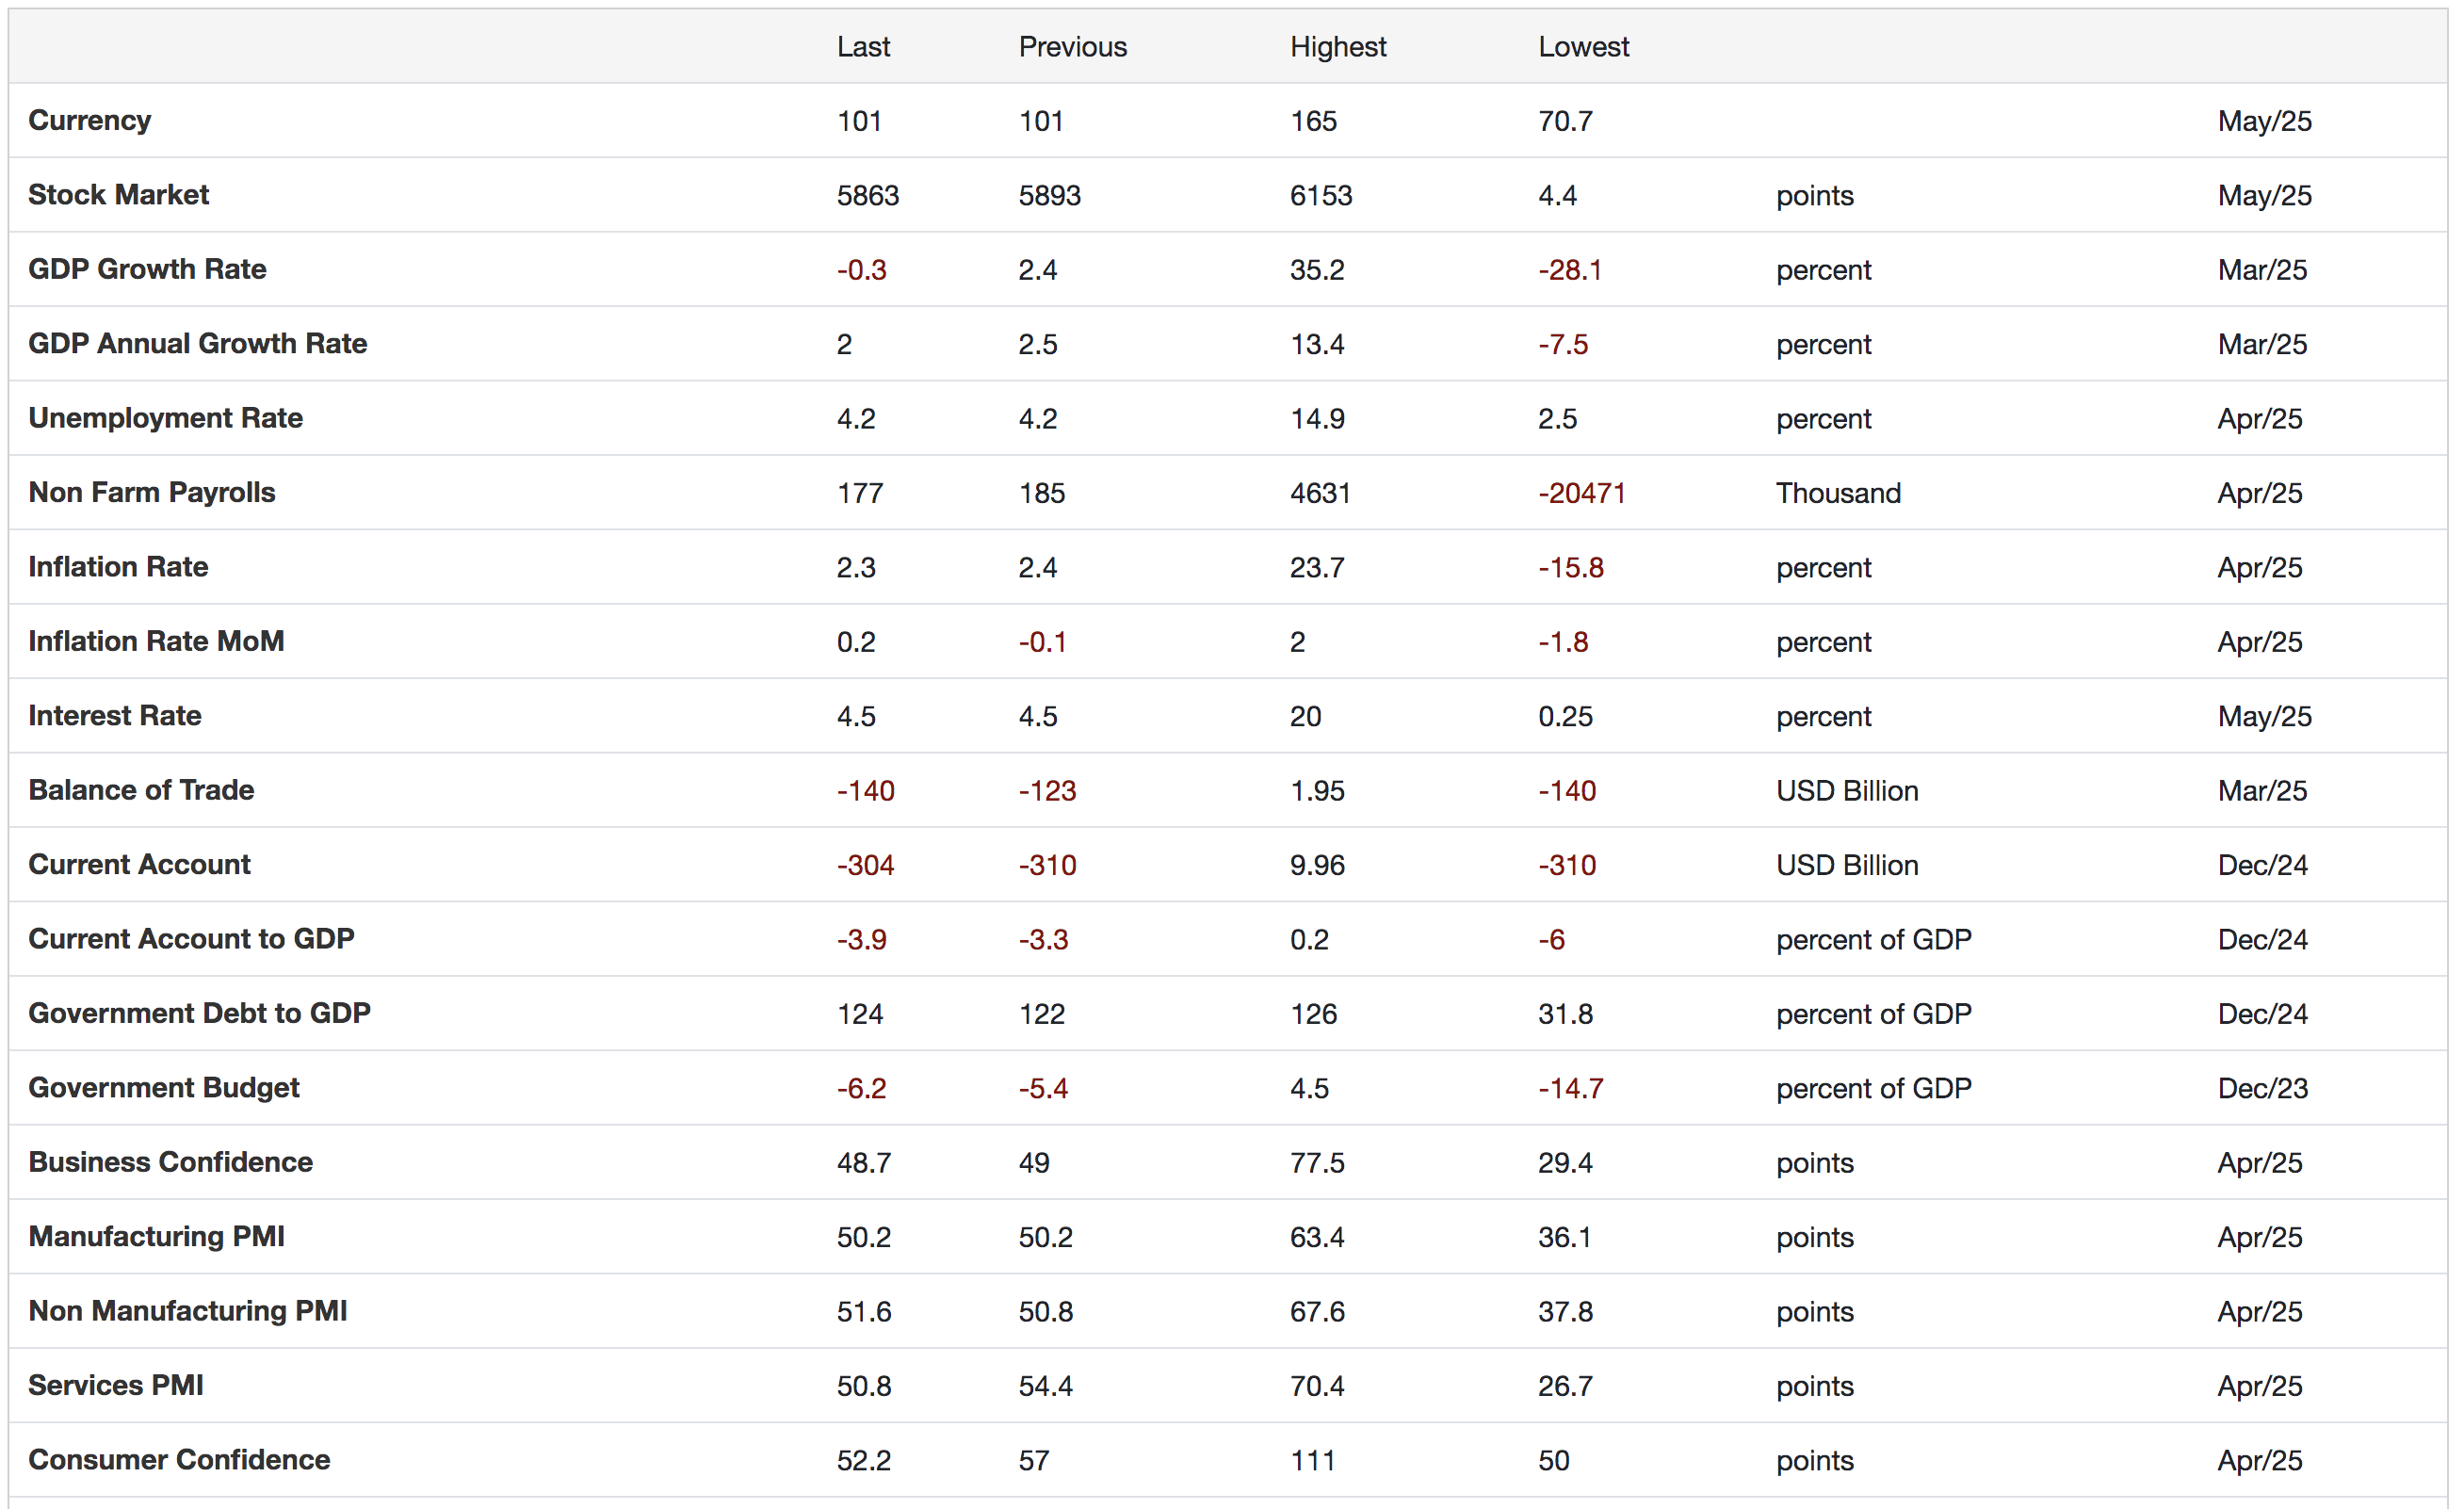Click the Non Manufacturing PMI link
Screen dimensions: 2464x1509
pos(187,1311)
